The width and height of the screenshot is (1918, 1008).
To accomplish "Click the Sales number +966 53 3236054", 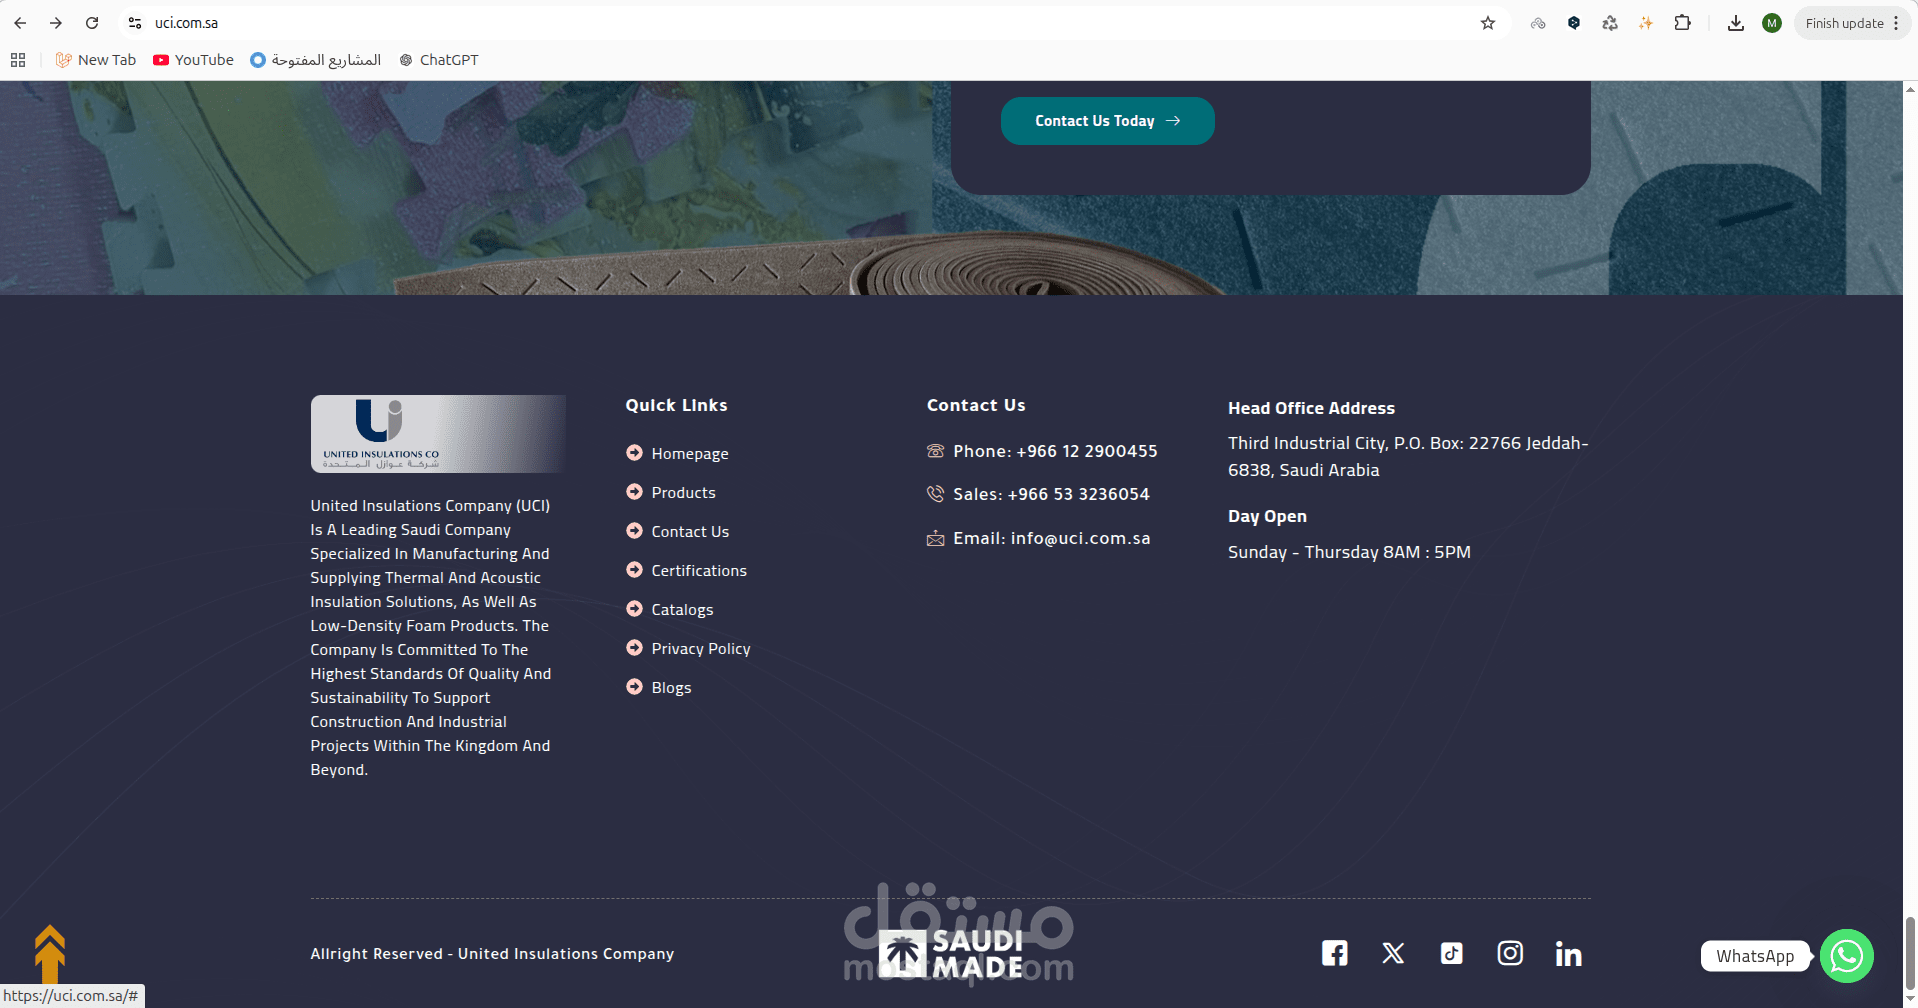I will [x=1079, y=494].
